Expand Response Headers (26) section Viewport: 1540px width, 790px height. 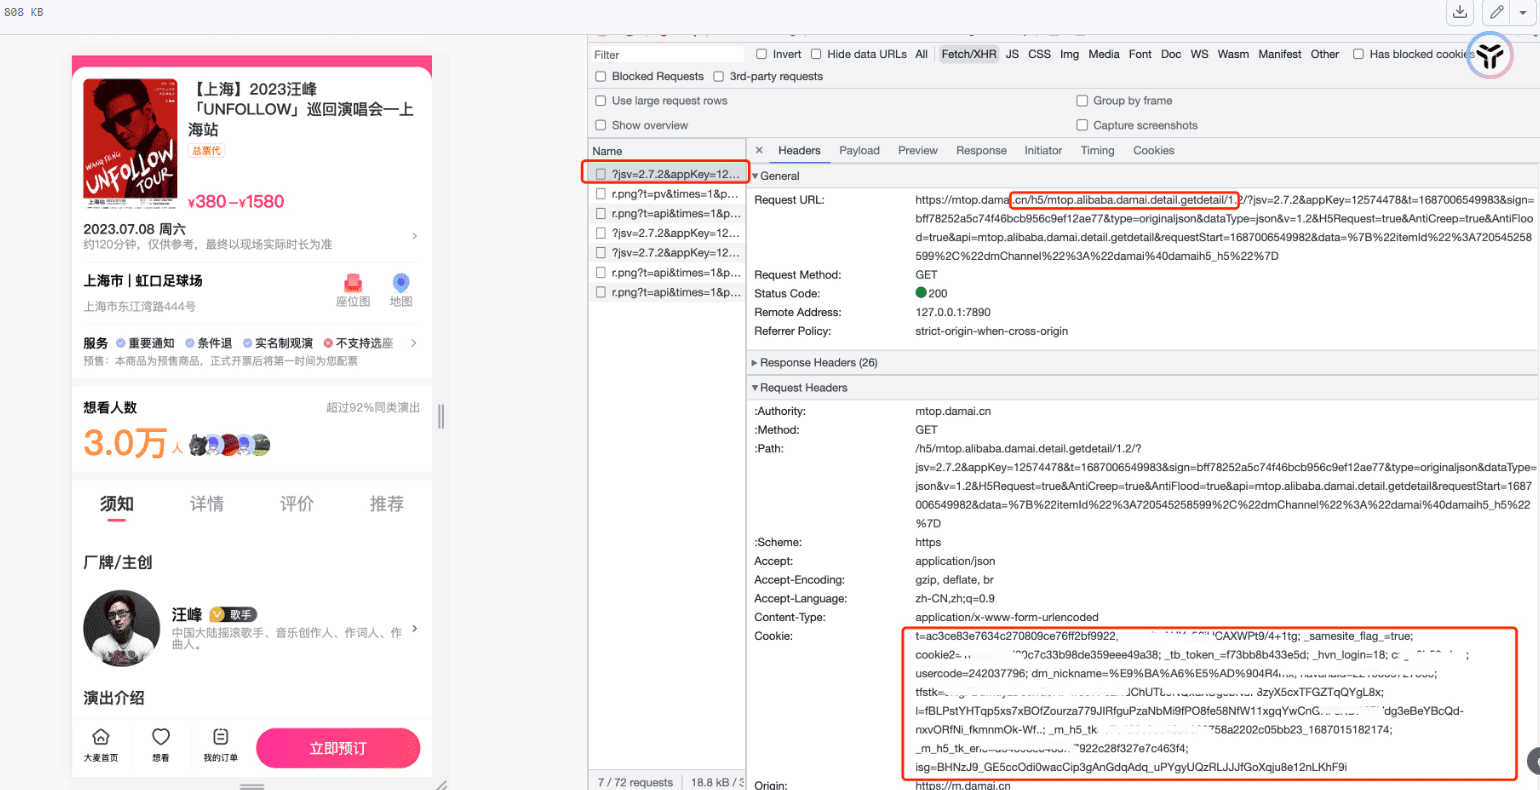[x=755, y=363]
